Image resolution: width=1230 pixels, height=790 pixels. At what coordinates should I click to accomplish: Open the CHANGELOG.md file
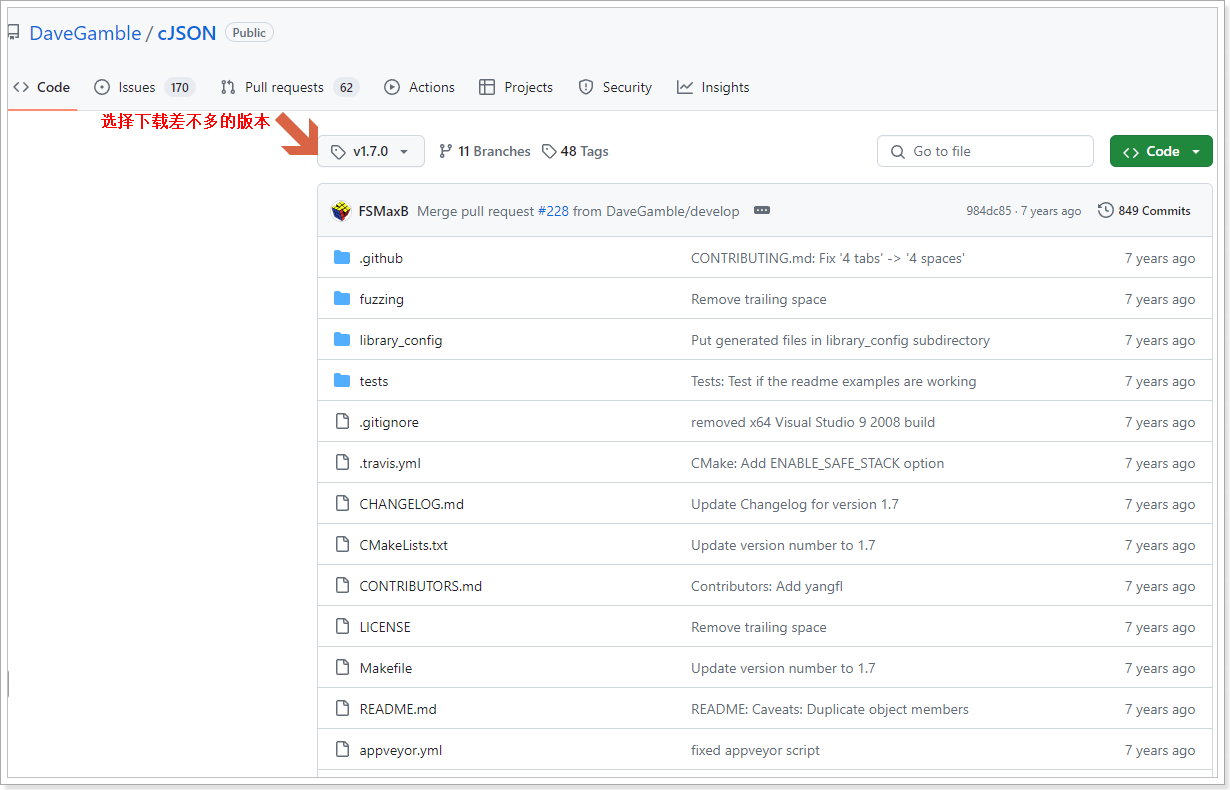pos(412,504)
